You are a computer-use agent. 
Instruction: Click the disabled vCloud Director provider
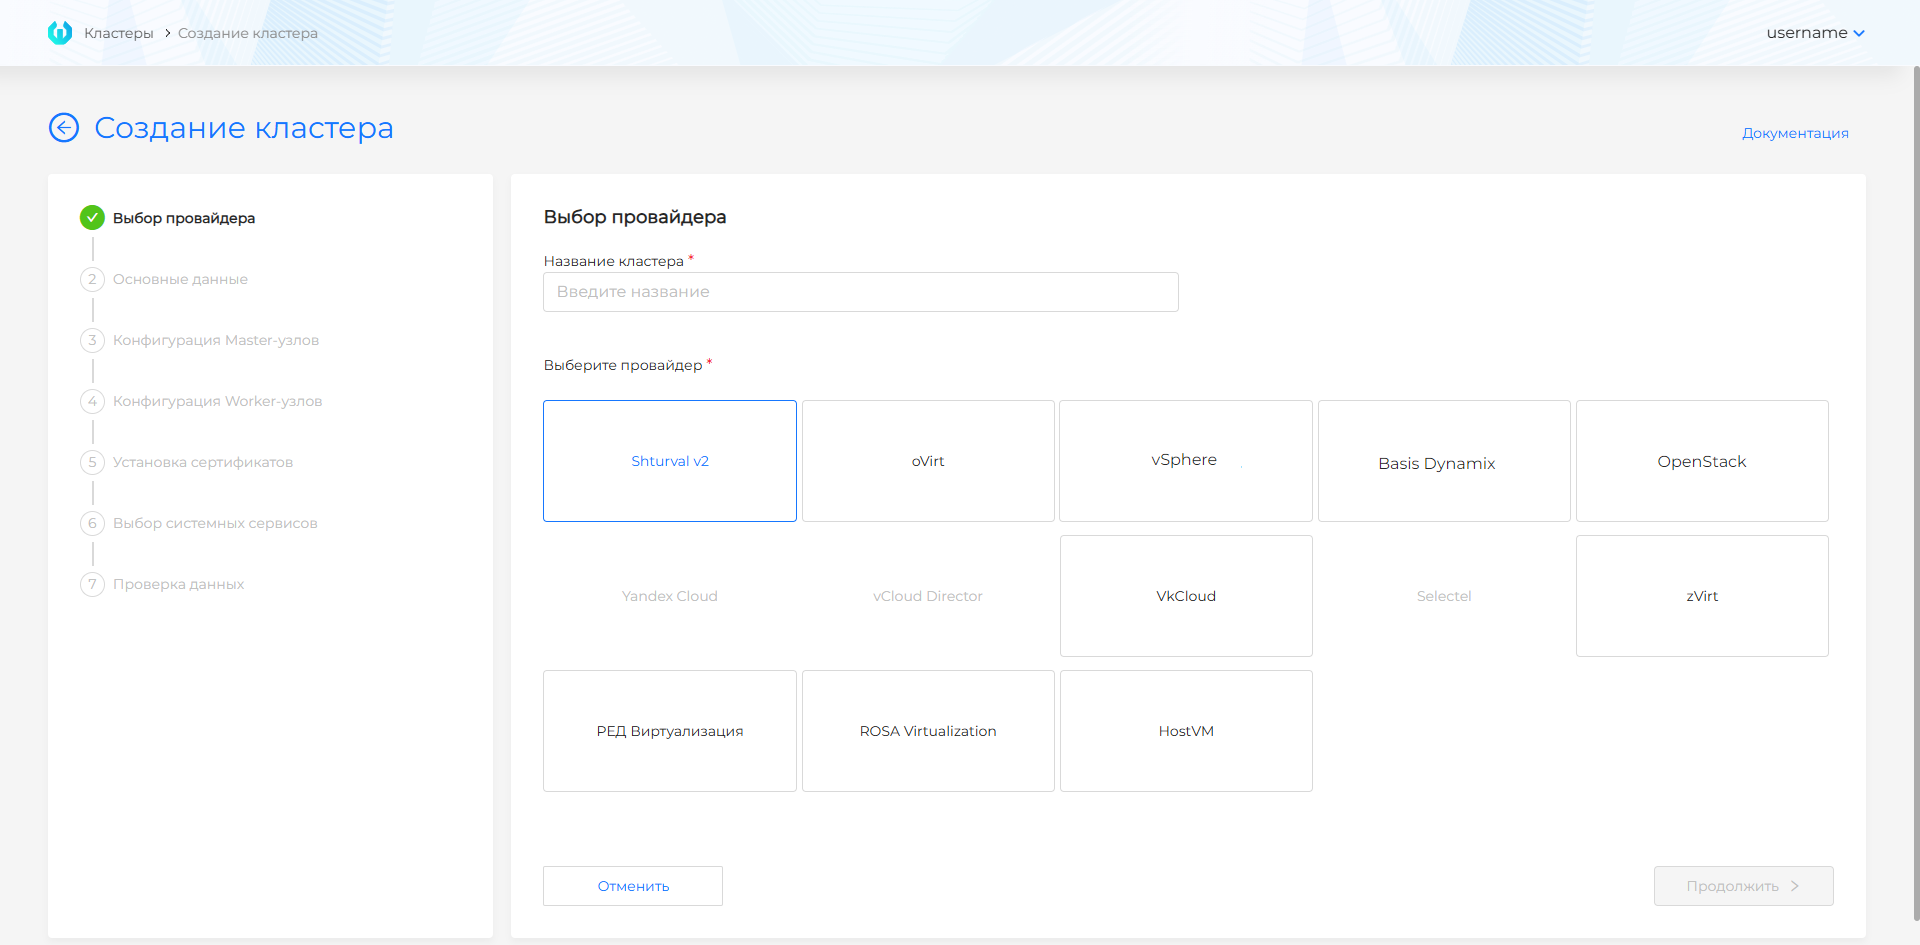click(928, 596)
